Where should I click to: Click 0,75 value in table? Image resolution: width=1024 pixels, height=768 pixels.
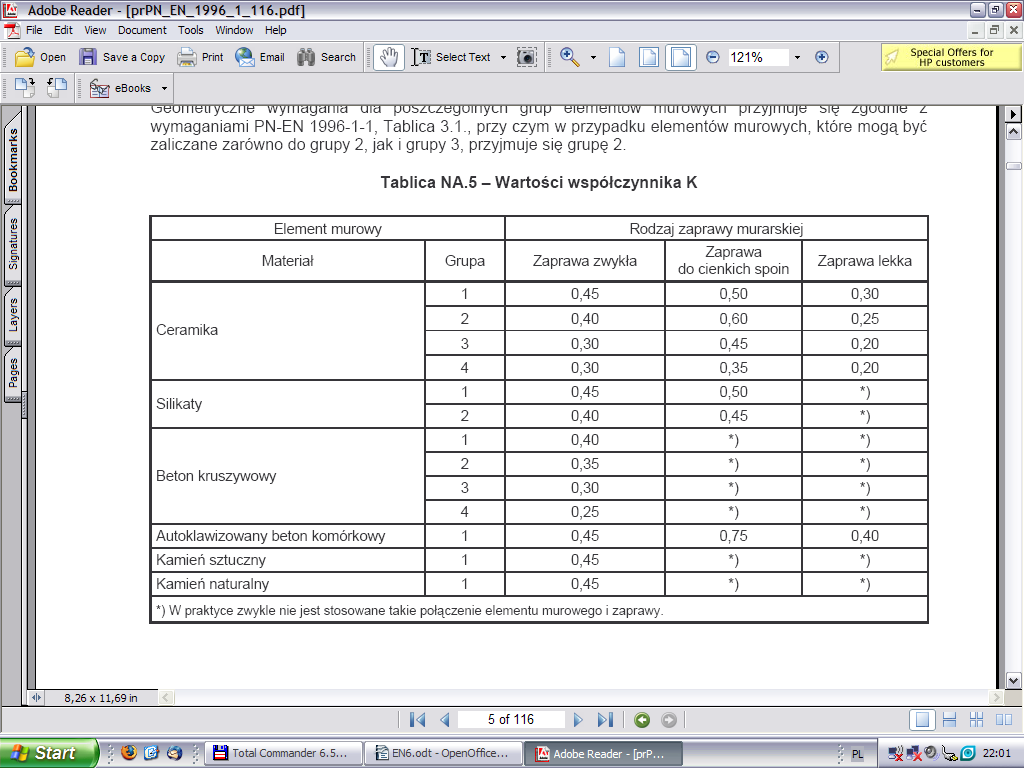click(733, 536)
